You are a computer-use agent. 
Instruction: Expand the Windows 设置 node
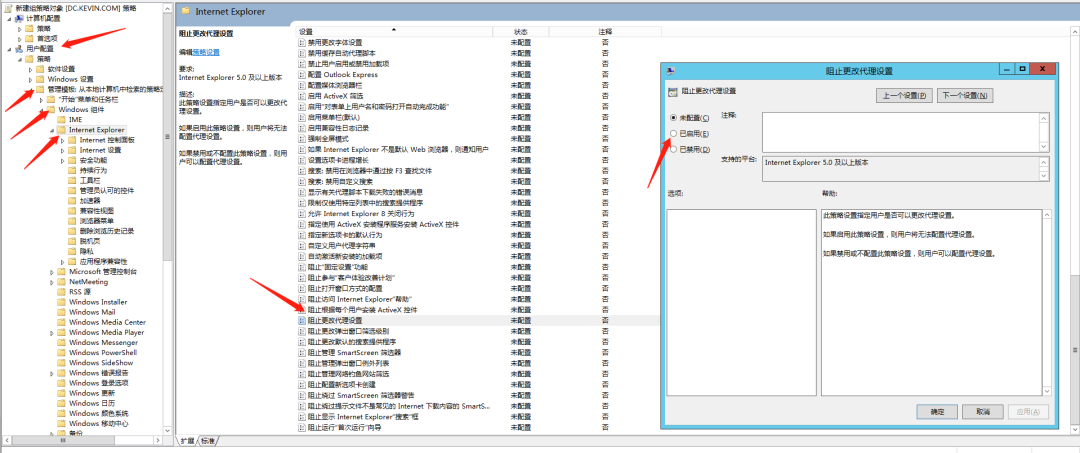point(30,79)
